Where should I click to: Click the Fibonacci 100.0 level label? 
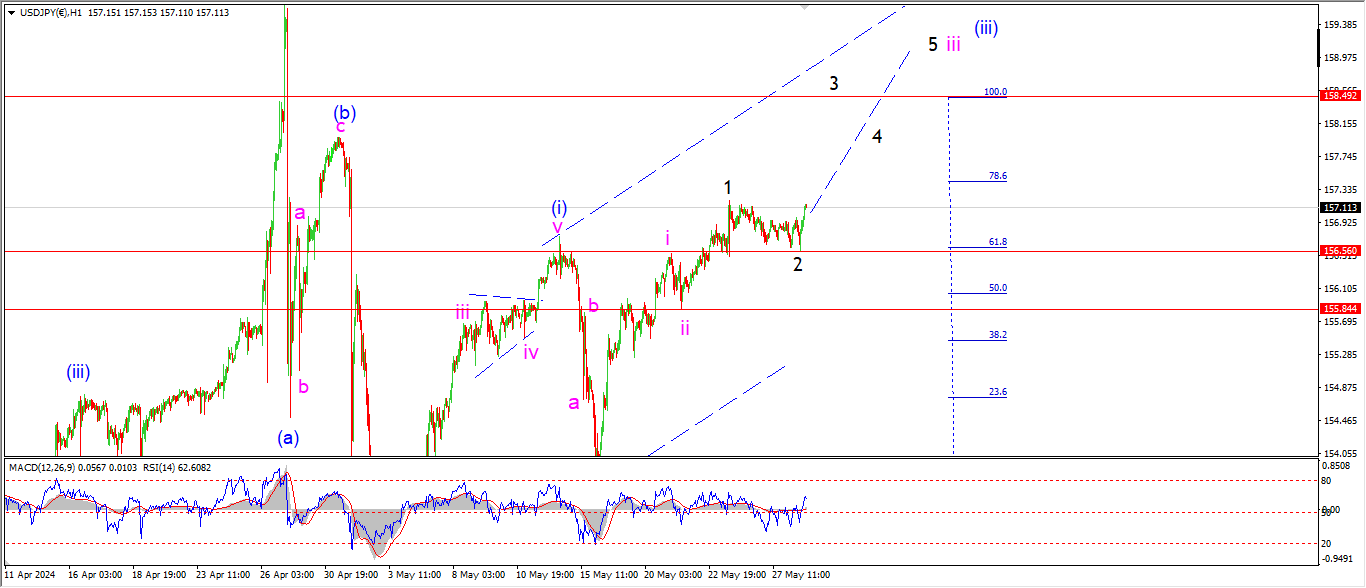[994, 92]
